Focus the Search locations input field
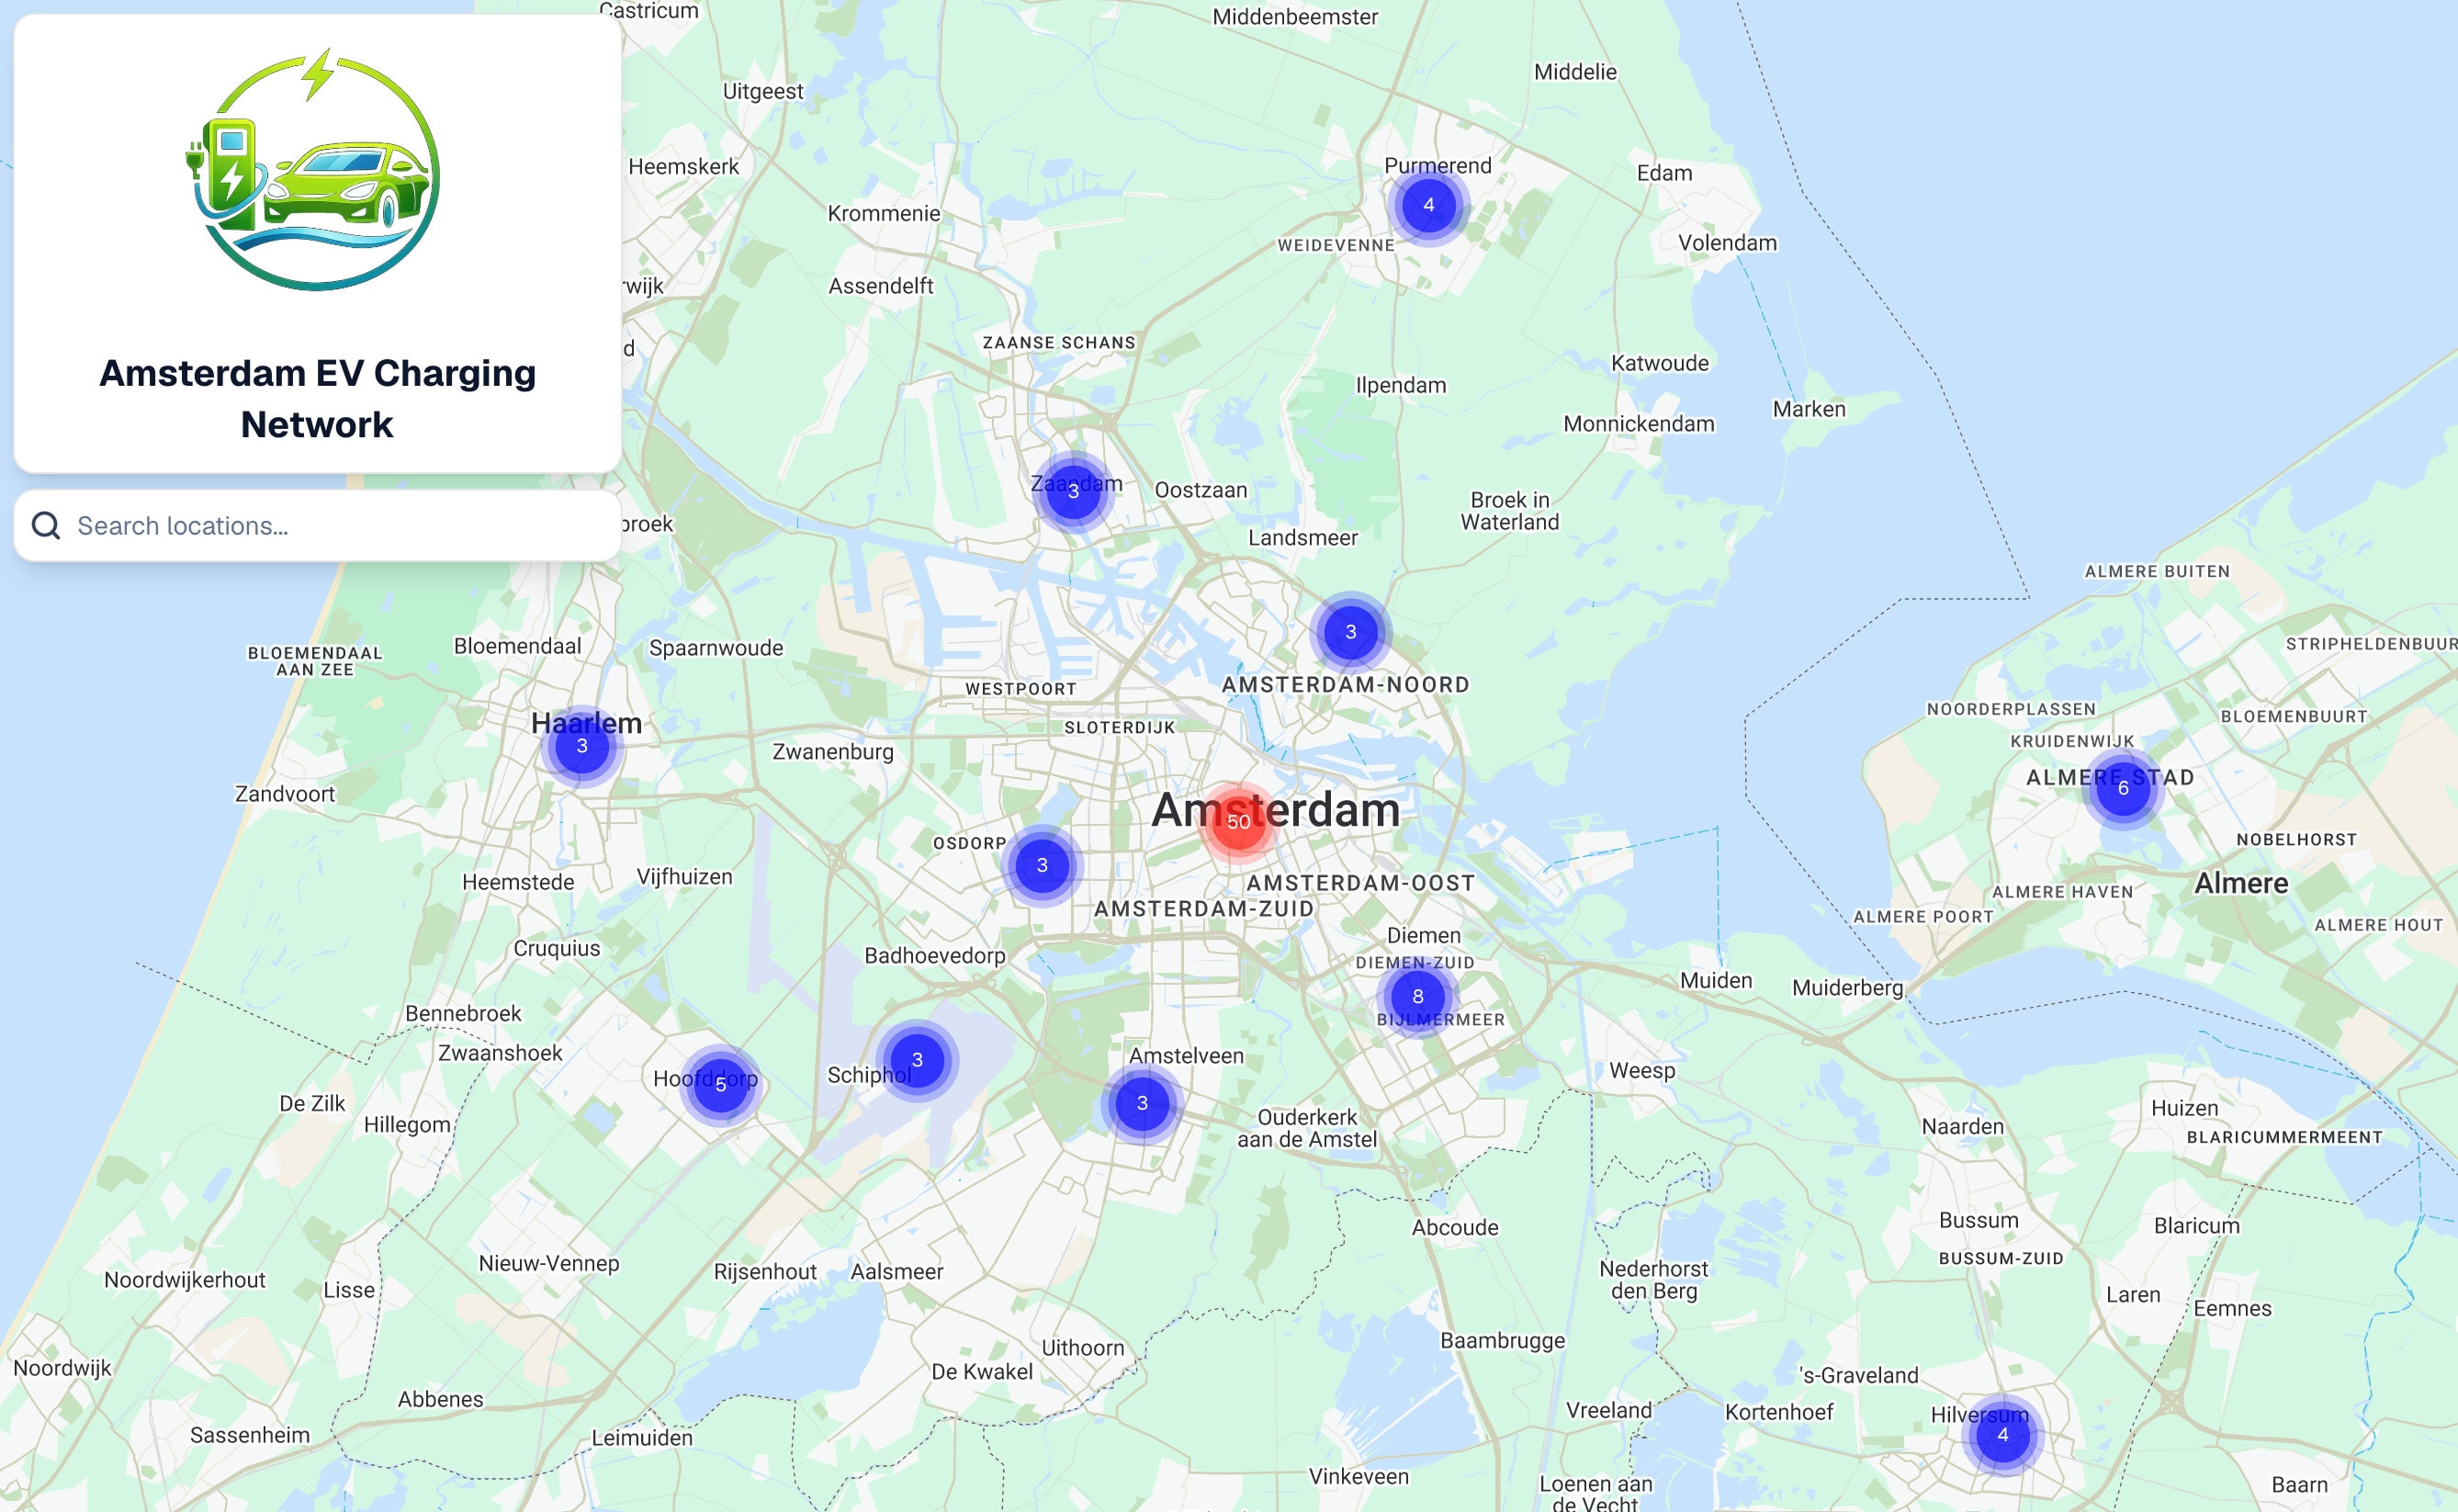This screenshot has width=2458, height=1512. pyautogui.click(x=318, y=525)
